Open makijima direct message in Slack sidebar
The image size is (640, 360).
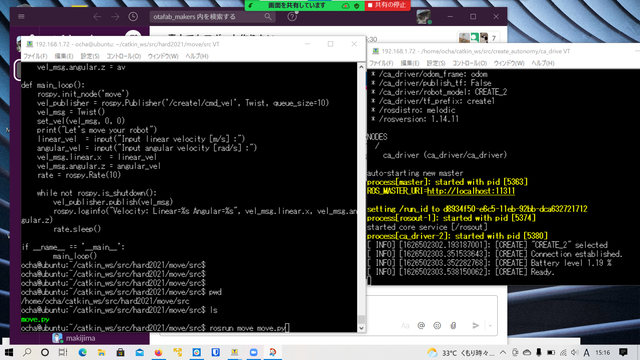[74, 338]
